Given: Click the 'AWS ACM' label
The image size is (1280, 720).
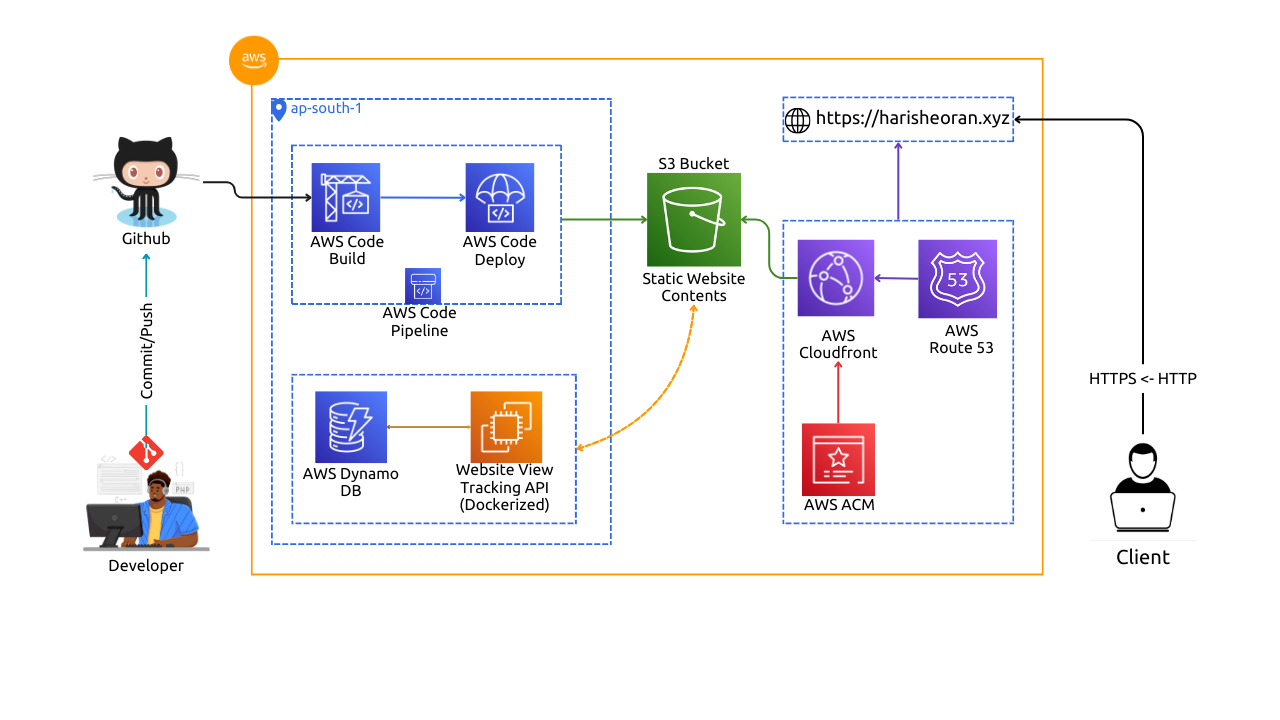Looking at the screenshot, I should click(x=839, y=505).
